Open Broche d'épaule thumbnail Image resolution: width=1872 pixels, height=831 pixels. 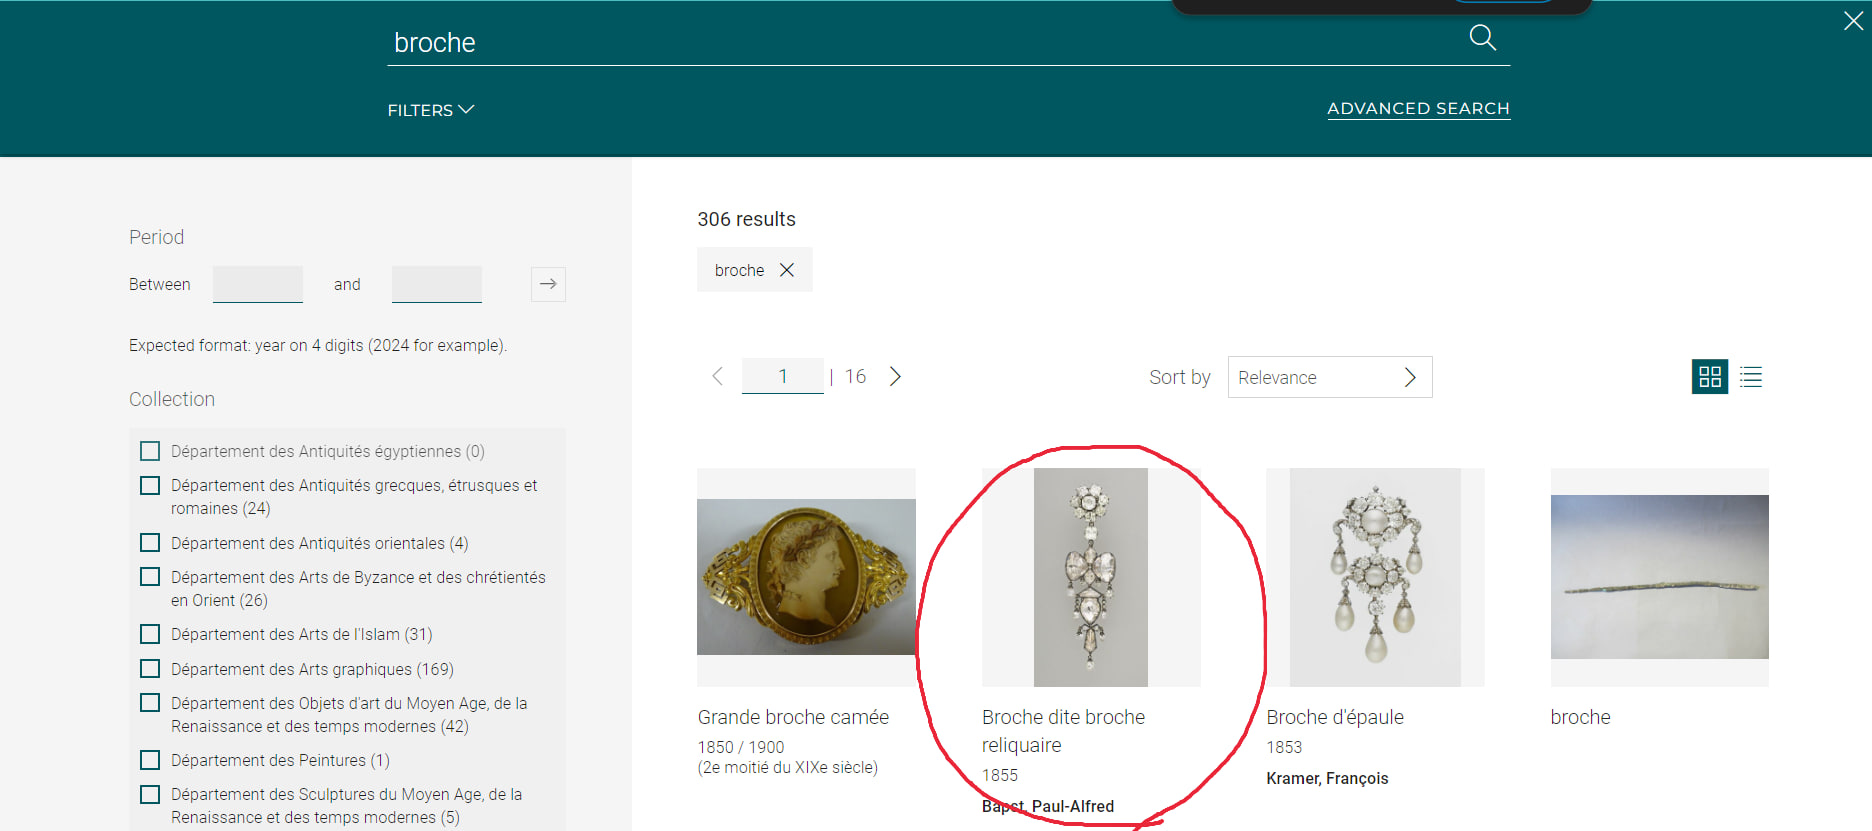point(1375,577)
